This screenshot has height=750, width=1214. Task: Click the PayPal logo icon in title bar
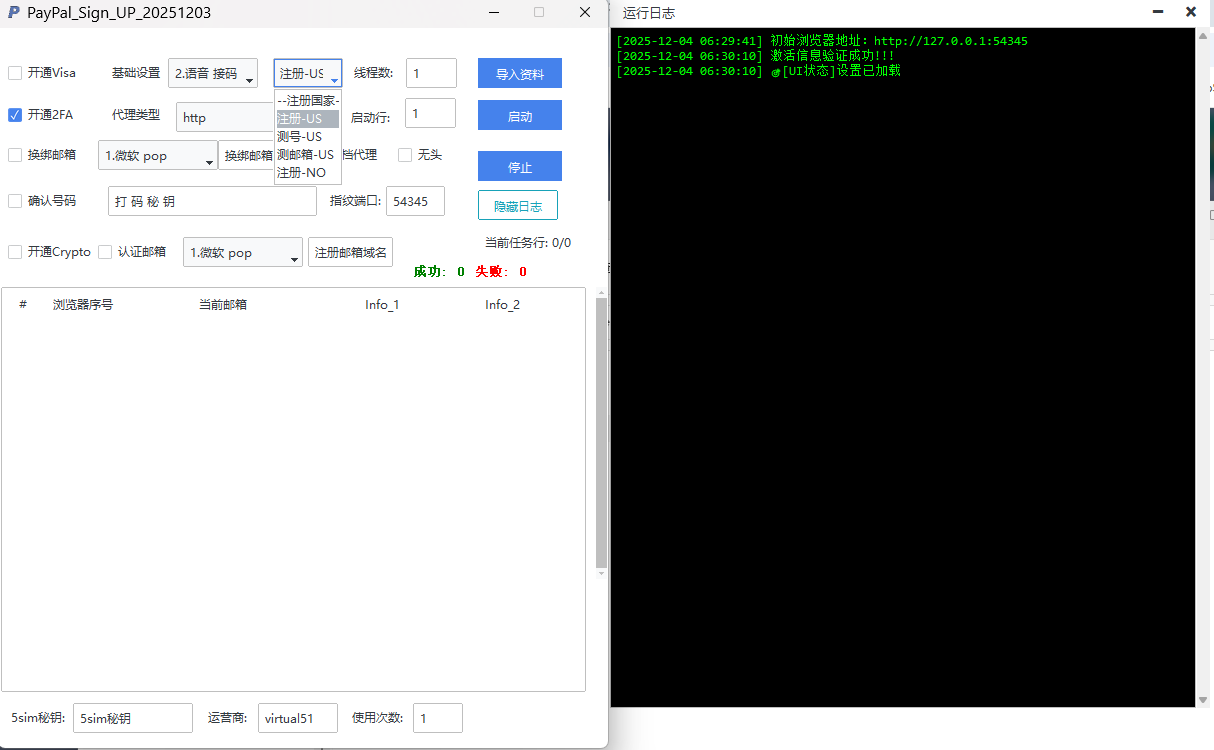point(13,13)
